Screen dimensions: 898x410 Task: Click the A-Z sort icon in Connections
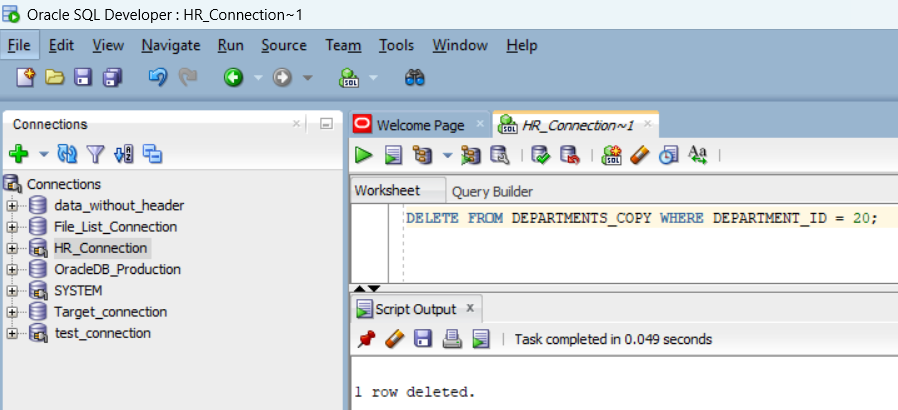(x=124, y=154)
